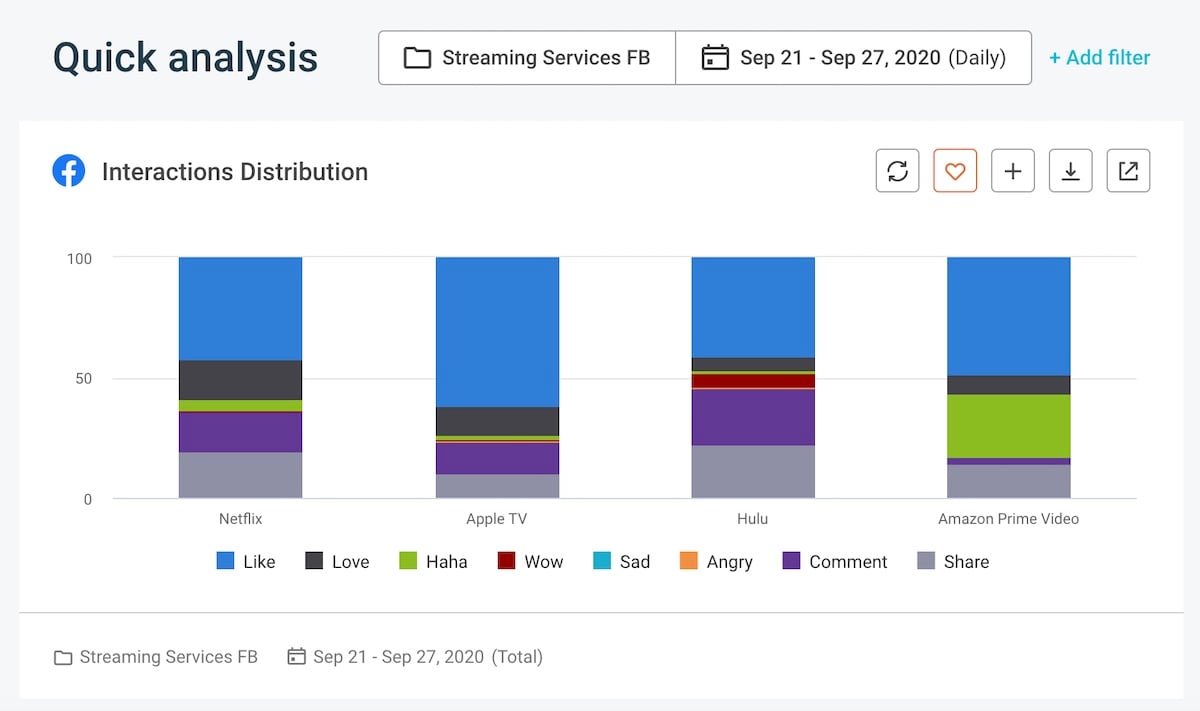Click the Netflix axis label

coord(241,519)
